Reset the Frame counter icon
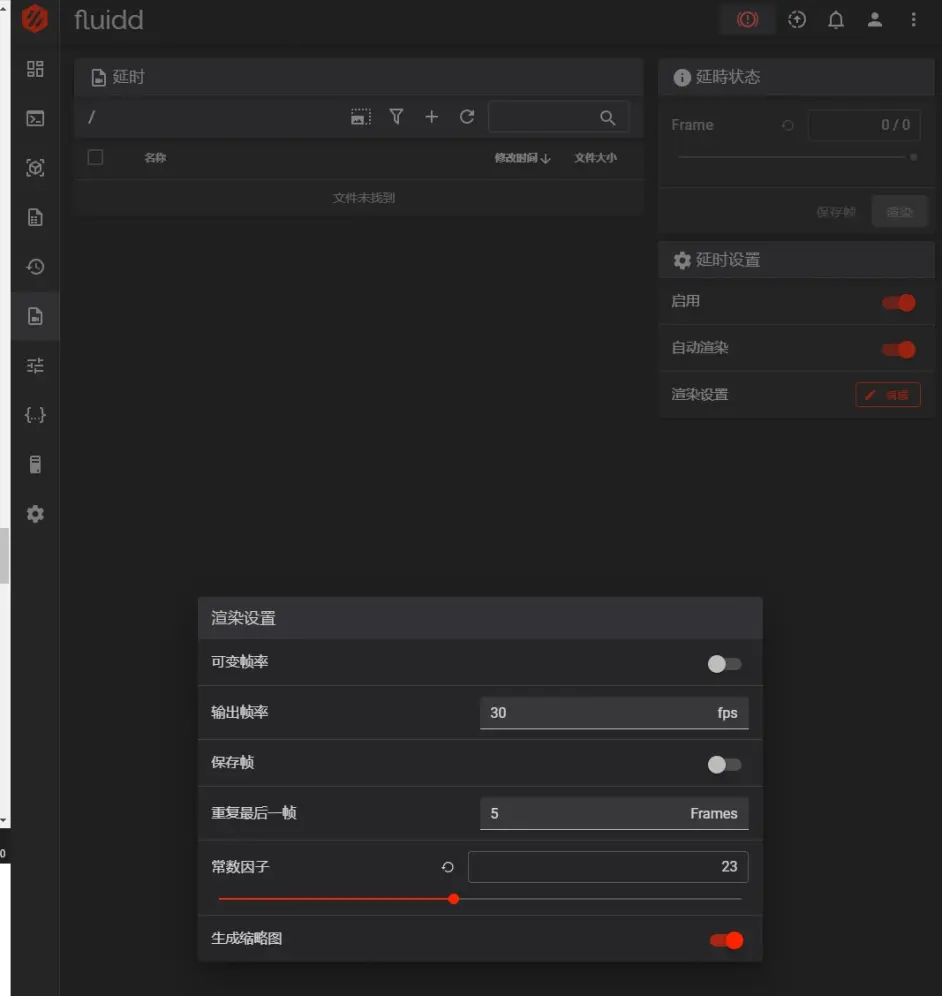The image size is (942, 996). click(788, 125)
